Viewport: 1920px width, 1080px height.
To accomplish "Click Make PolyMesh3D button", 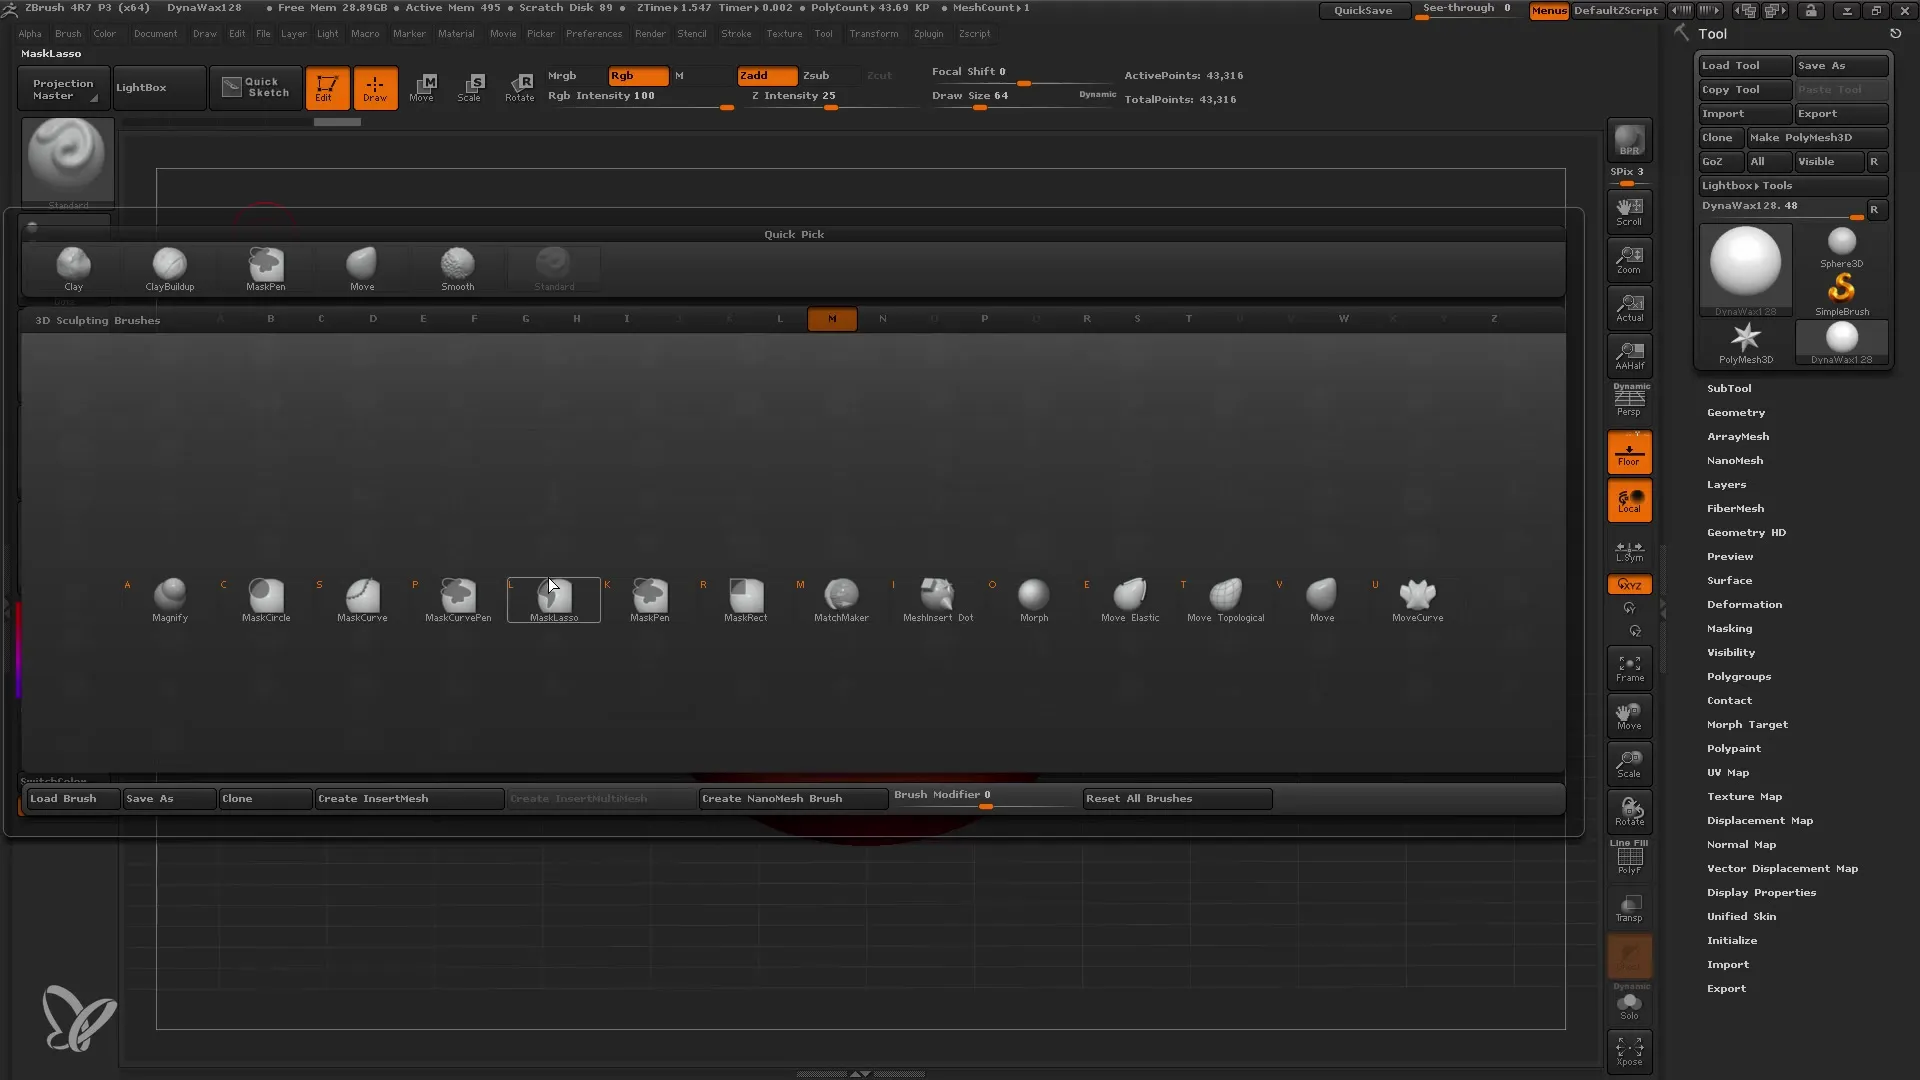I will click(1816, 138).
